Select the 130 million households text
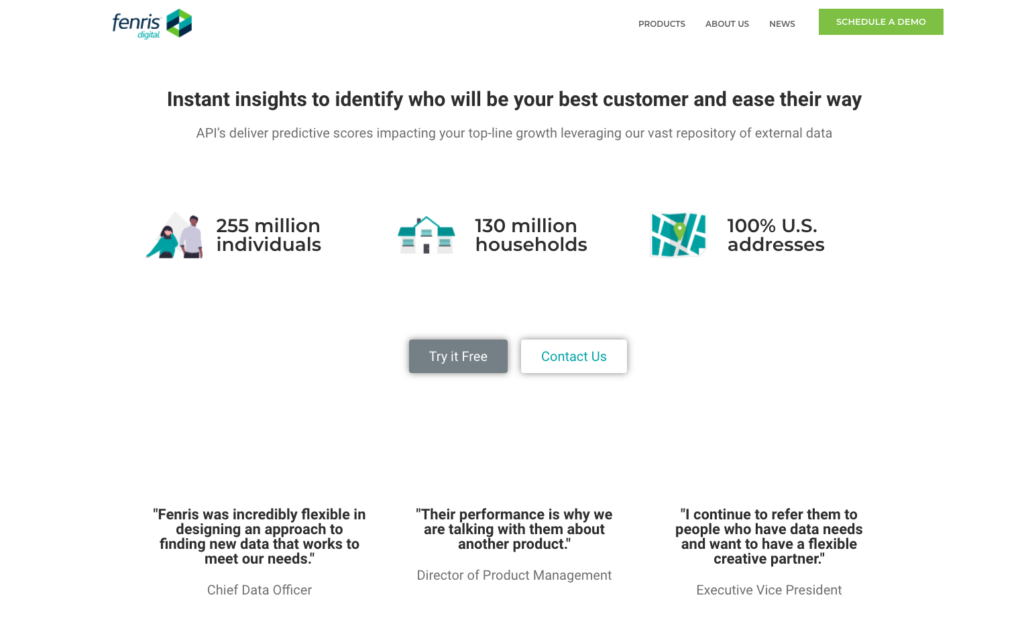 point(531,235)
